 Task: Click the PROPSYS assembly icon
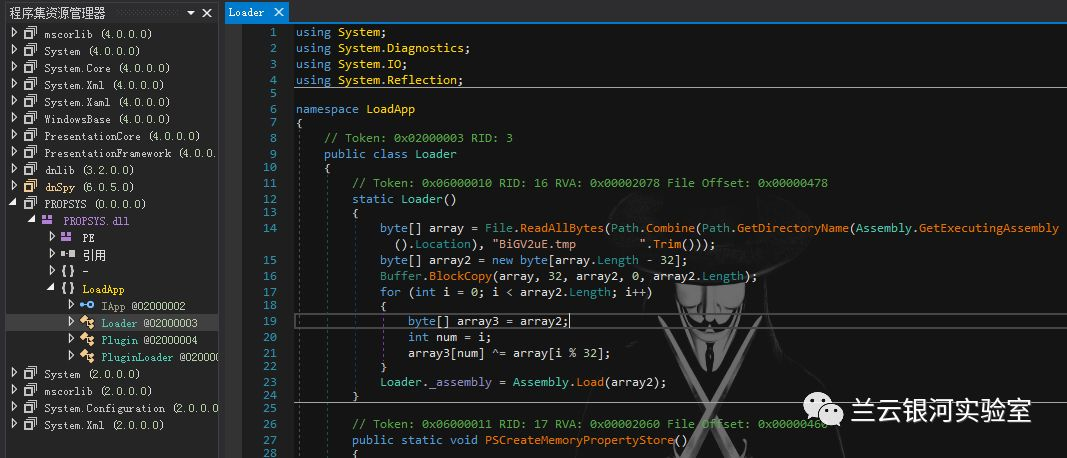pyautogui.click(x=30, y=203)
